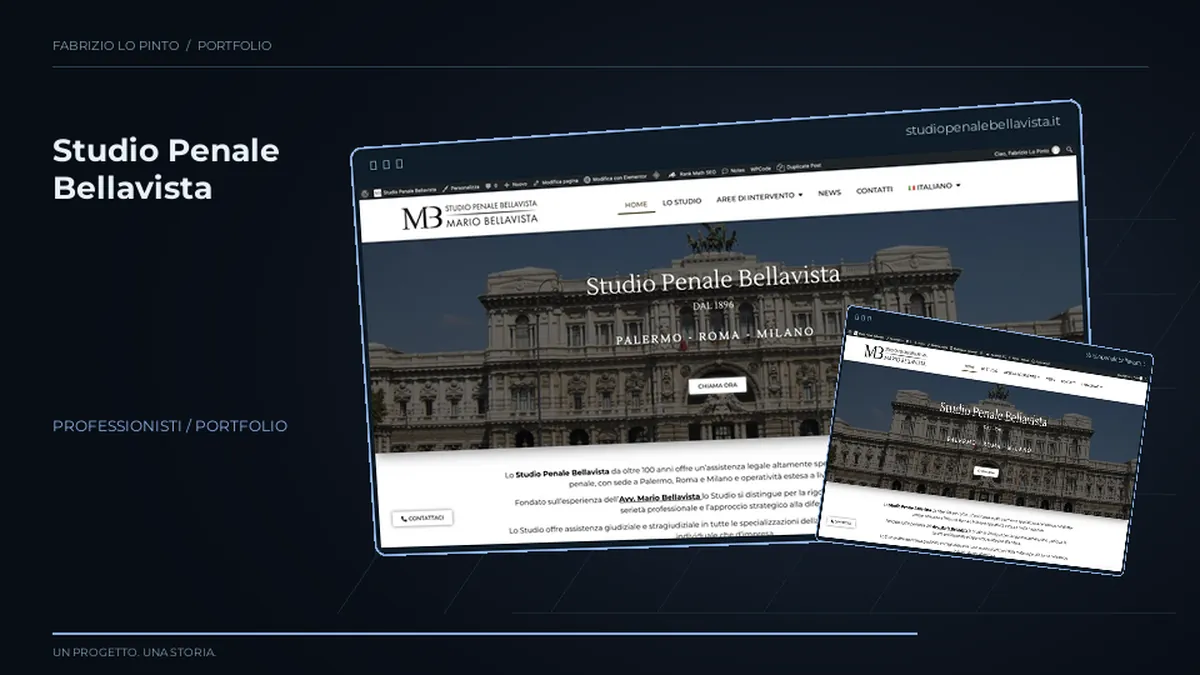
Task: Open 'Studio Penale Bellavista' site menu in admin bar
Action: (406, 190)
